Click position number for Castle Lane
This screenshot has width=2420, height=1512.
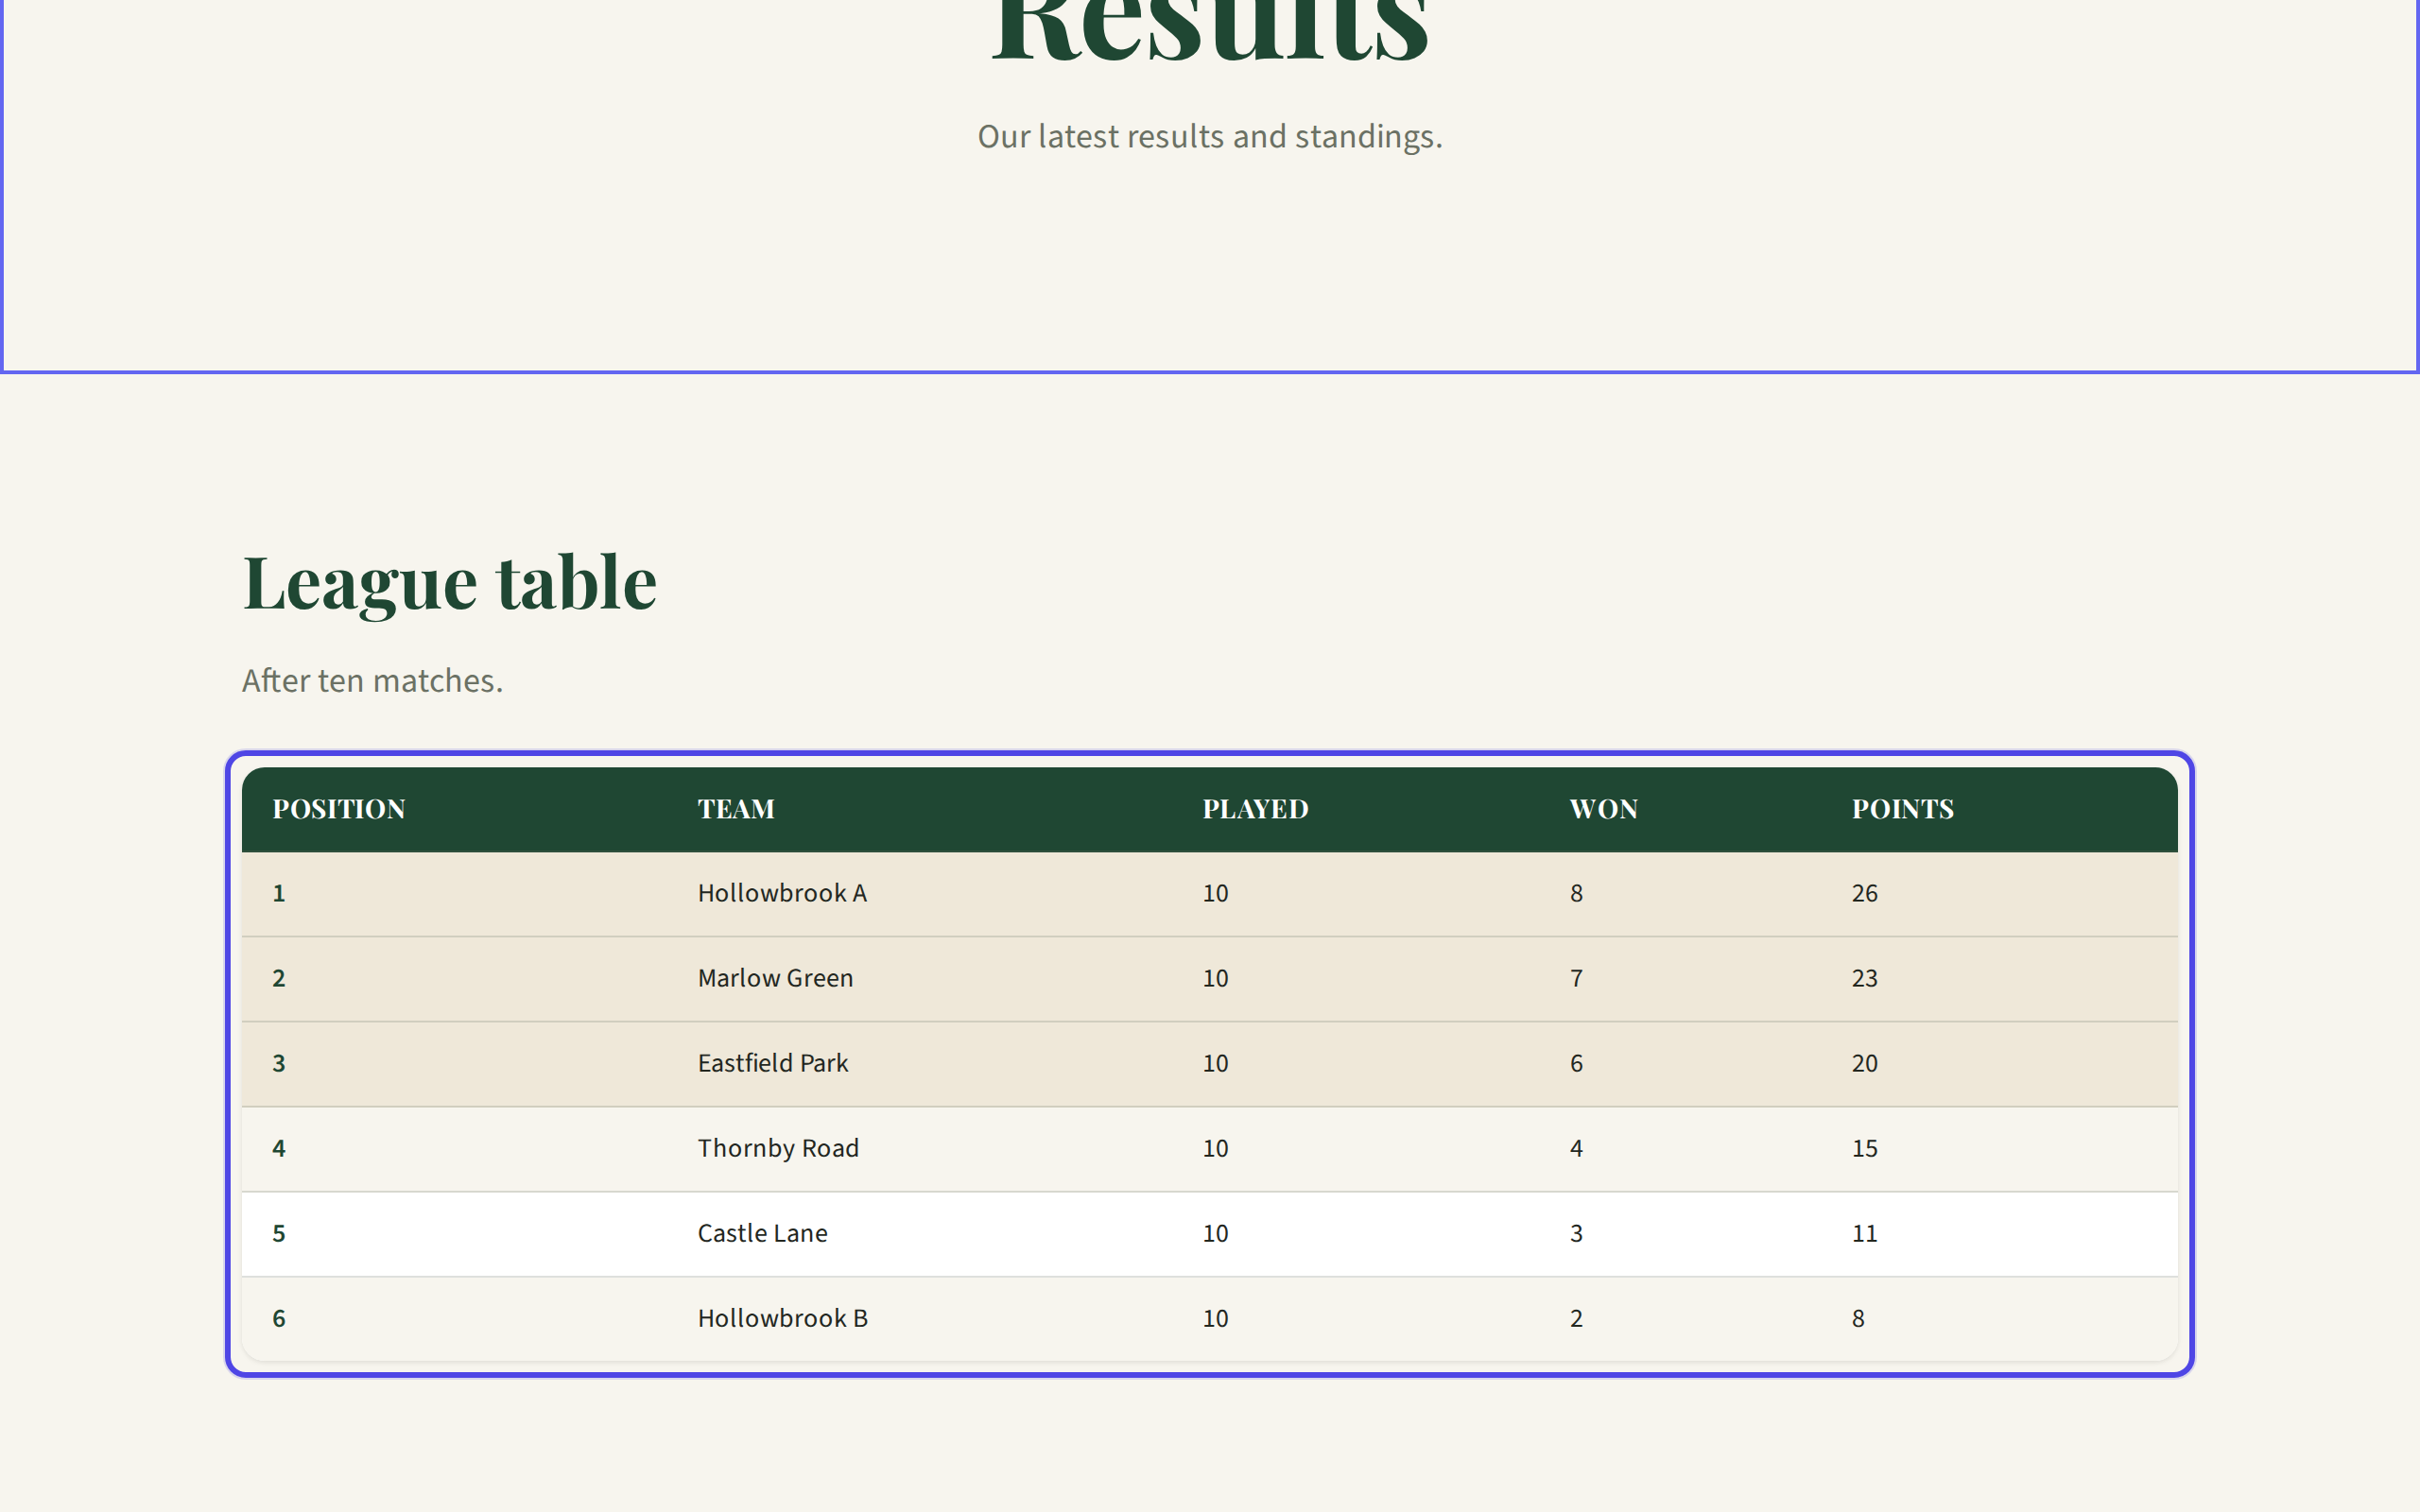tap(279, 1233)
